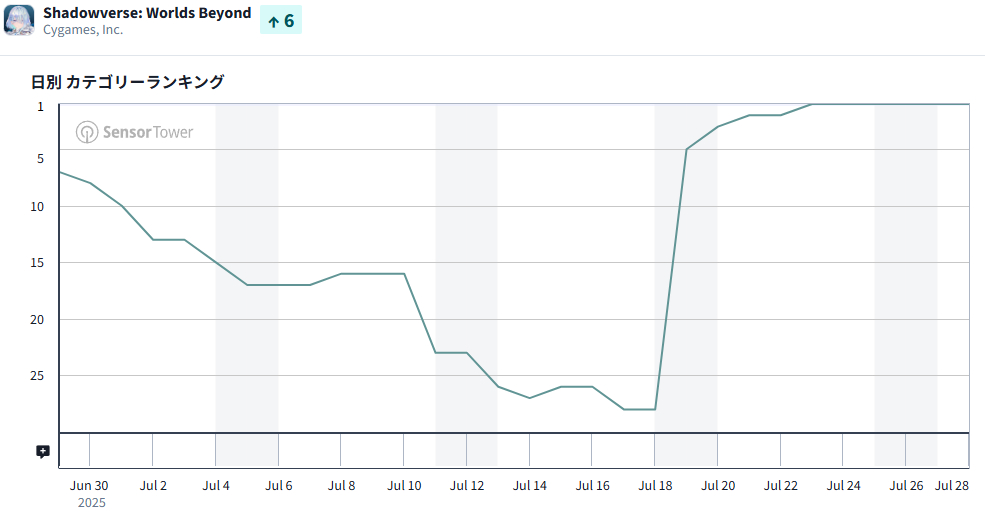Click the 2025 year label under axis
Viewport: 985px width, 520px height.
pyautogui.click(x=91, y=503)
